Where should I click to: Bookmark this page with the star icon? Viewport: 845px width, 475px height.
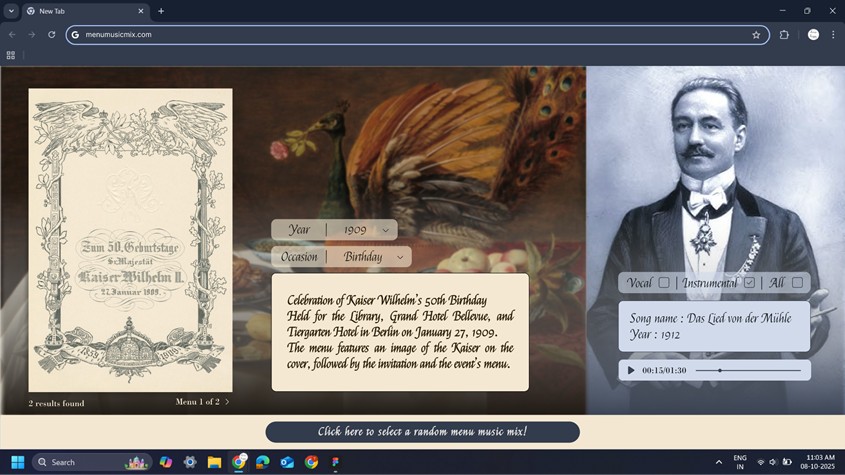pos(756,34)
